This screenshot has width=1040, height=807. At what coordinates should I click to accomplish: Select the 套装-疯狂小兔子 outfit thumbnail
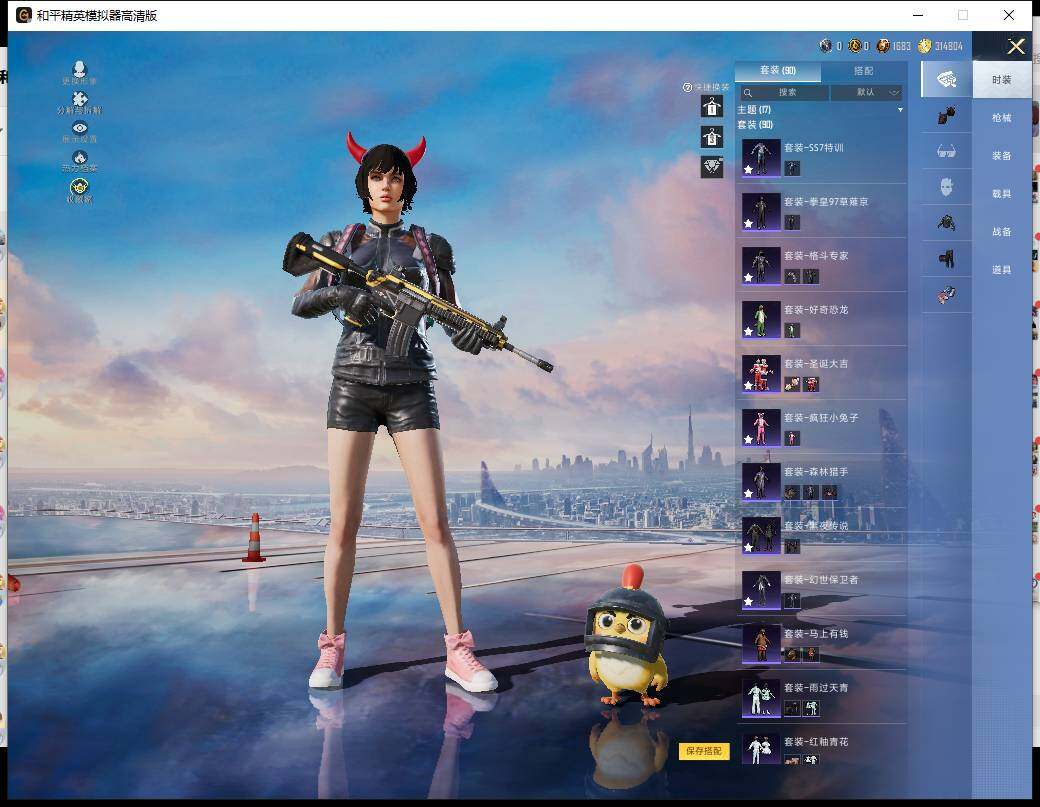pos(761,427)
